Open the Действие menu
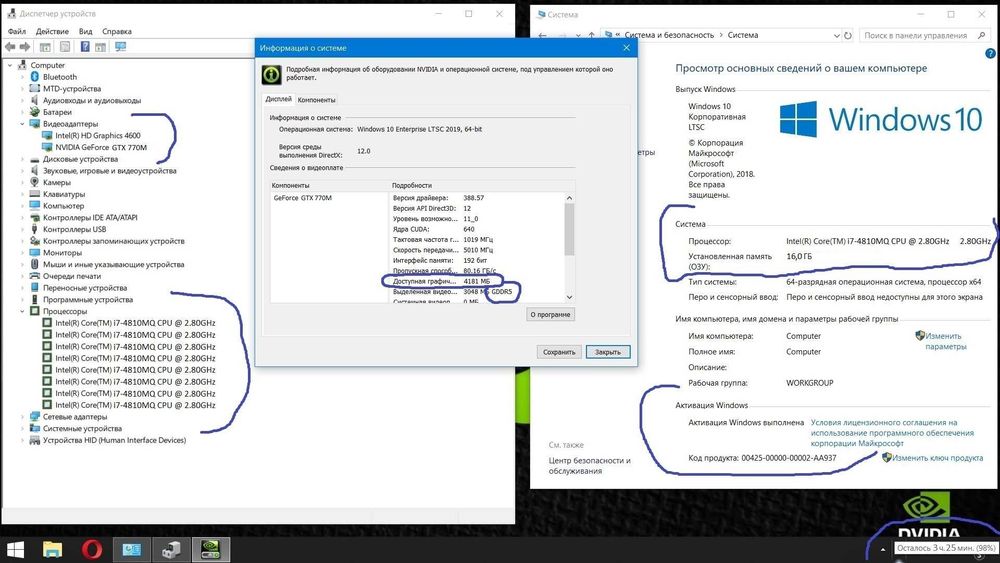This screenshot has width=1000, height=563. (52, 31)
